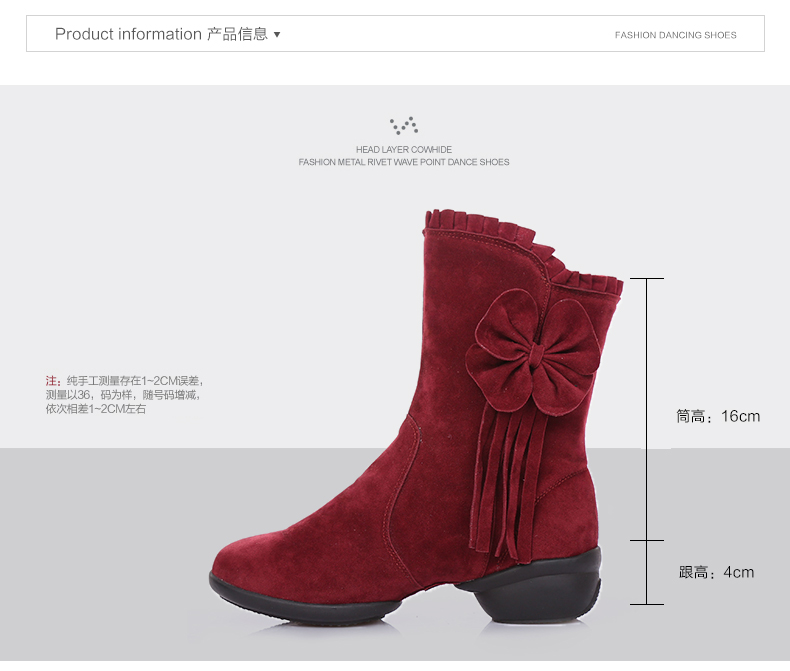Click the Product information 产品信息 heading
This screenshot has height=671, width=790.
tap(161, 34)
